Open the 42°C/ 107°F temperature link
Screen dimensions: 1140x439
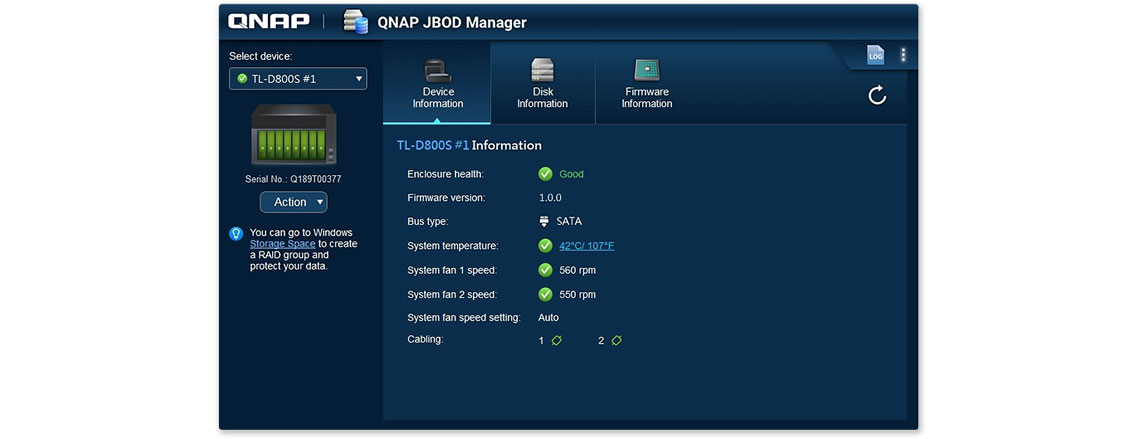pyautogui.click(x=587, y=246)
